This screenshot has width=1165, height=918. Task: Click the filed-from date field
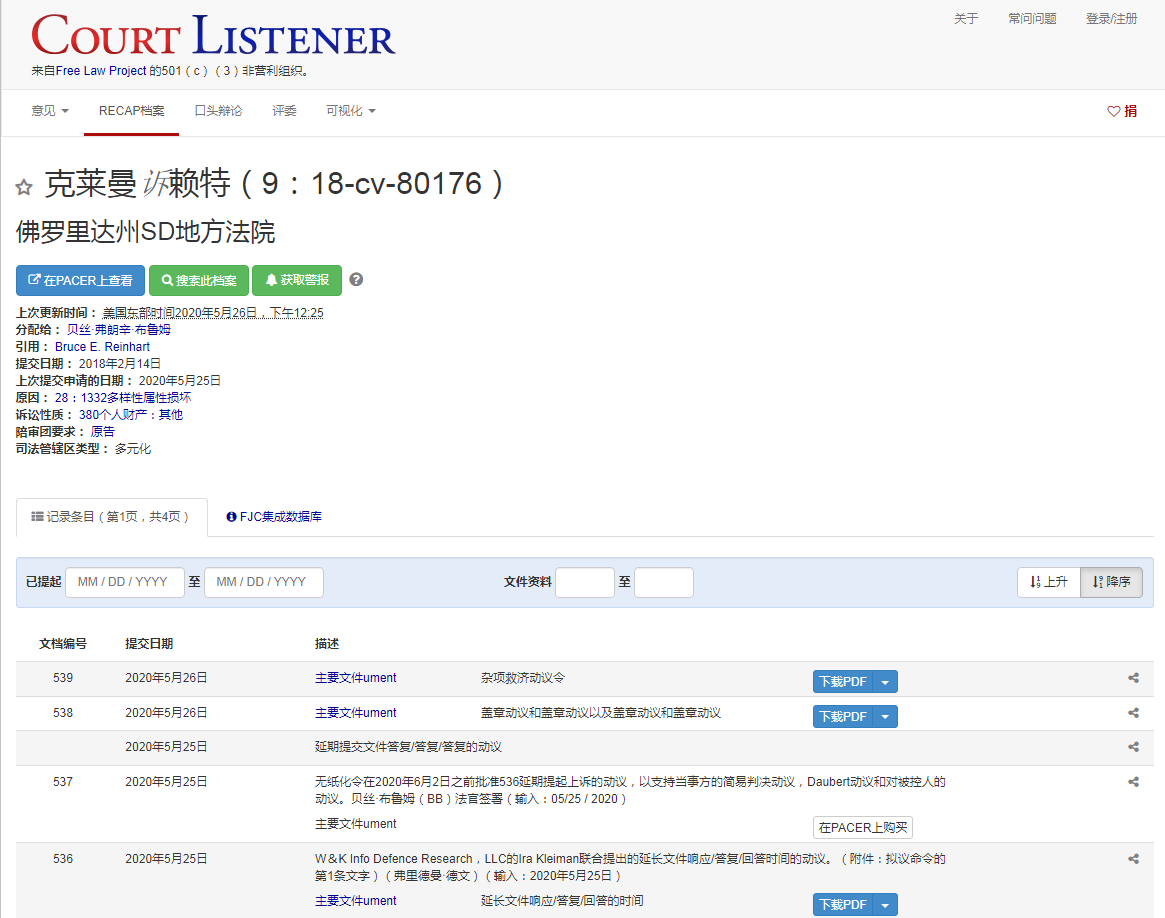(x=125, y=582)
